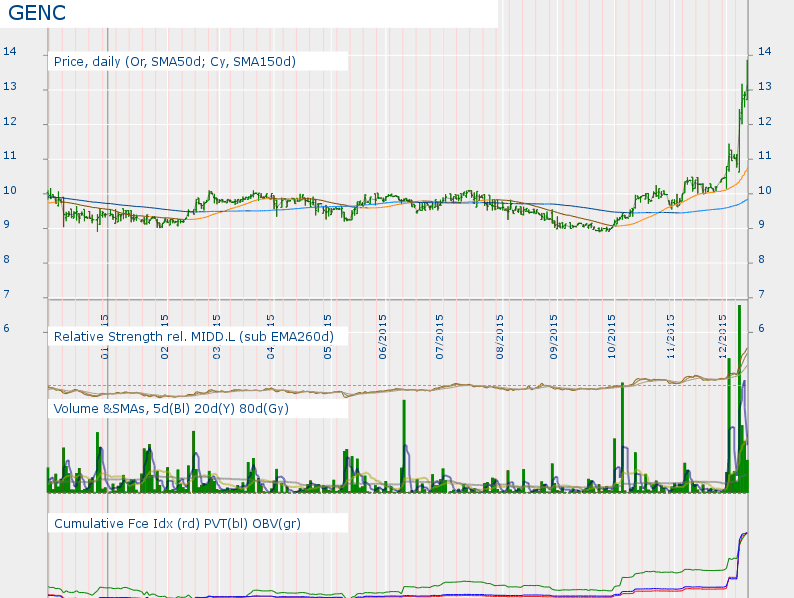Pick the 08/2015 date marker
Screen dimensions: 794x598
pos(499,338)
